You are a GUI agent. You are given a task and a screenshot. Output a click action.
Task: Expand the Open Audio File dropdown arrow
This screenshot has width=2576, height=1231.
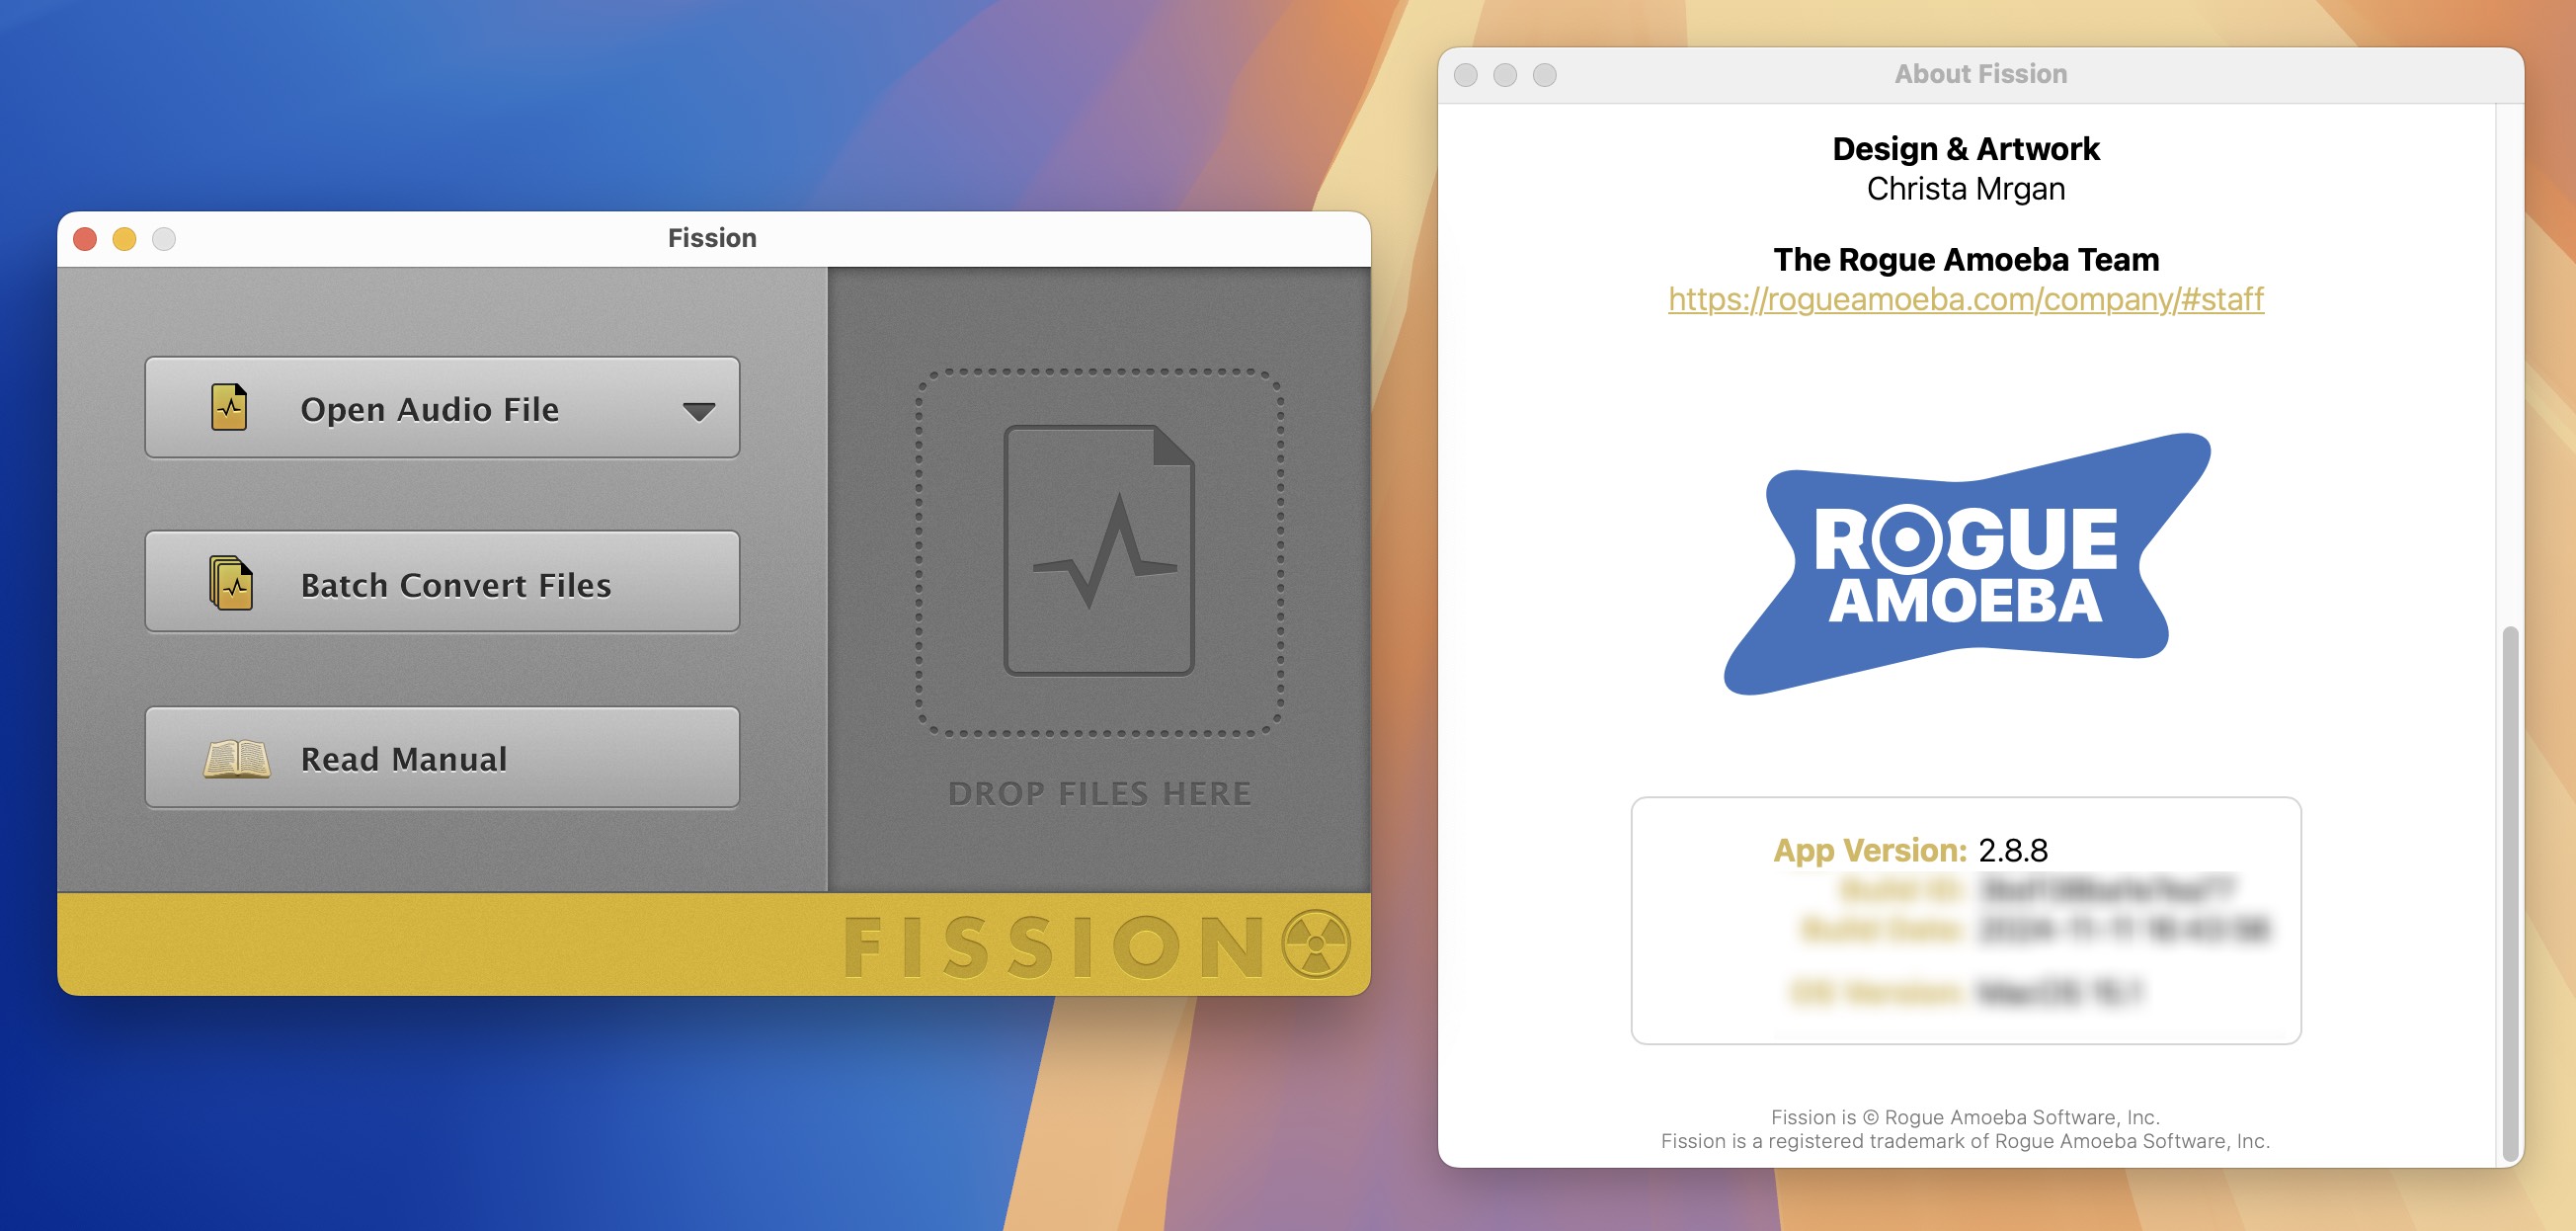(705, 411)
